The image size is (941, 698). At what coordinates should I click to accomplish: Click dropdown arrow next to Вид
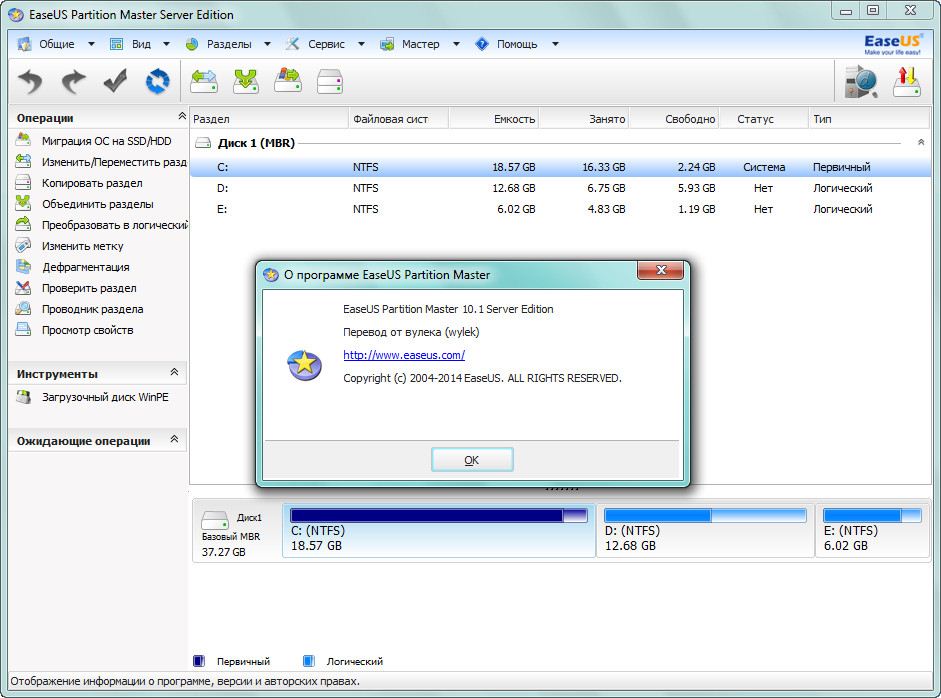(x=166, y=44)
